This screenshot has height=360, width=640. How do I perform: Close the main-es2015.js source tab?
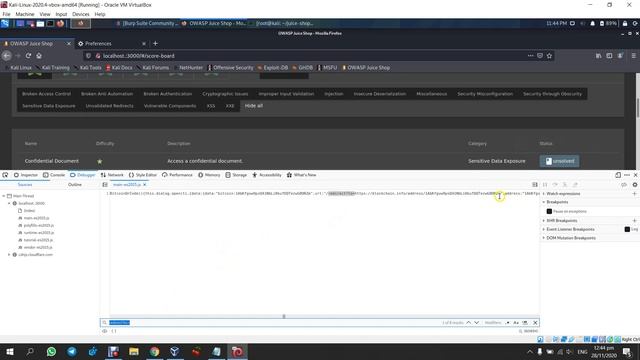144,184
